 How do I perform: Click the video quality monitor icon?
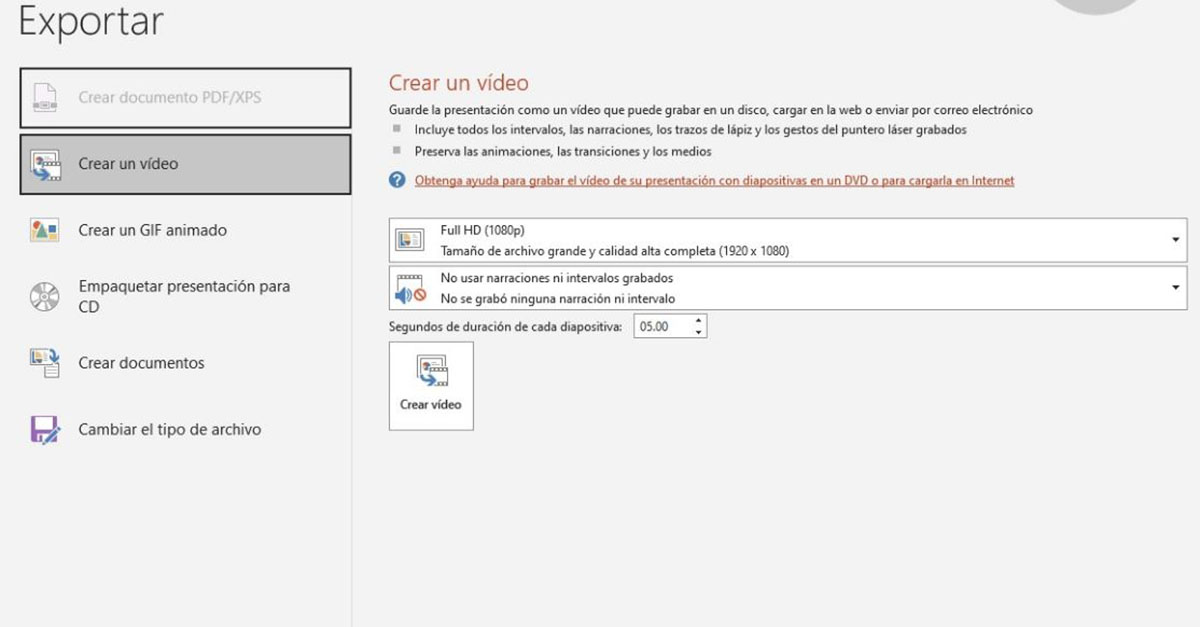[410, 238]
